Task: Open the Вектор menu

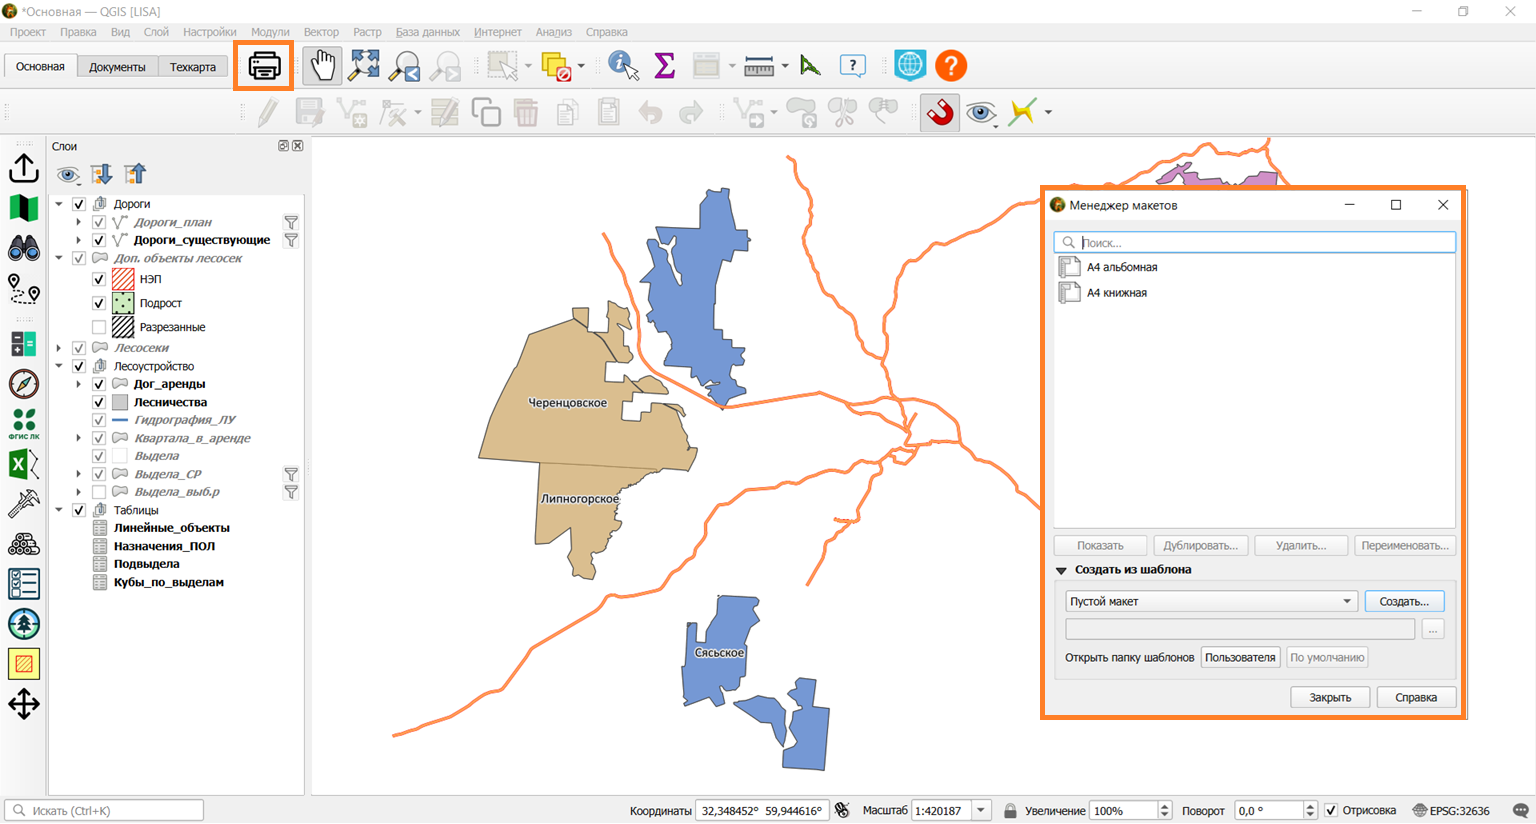Action: (321, 32)
